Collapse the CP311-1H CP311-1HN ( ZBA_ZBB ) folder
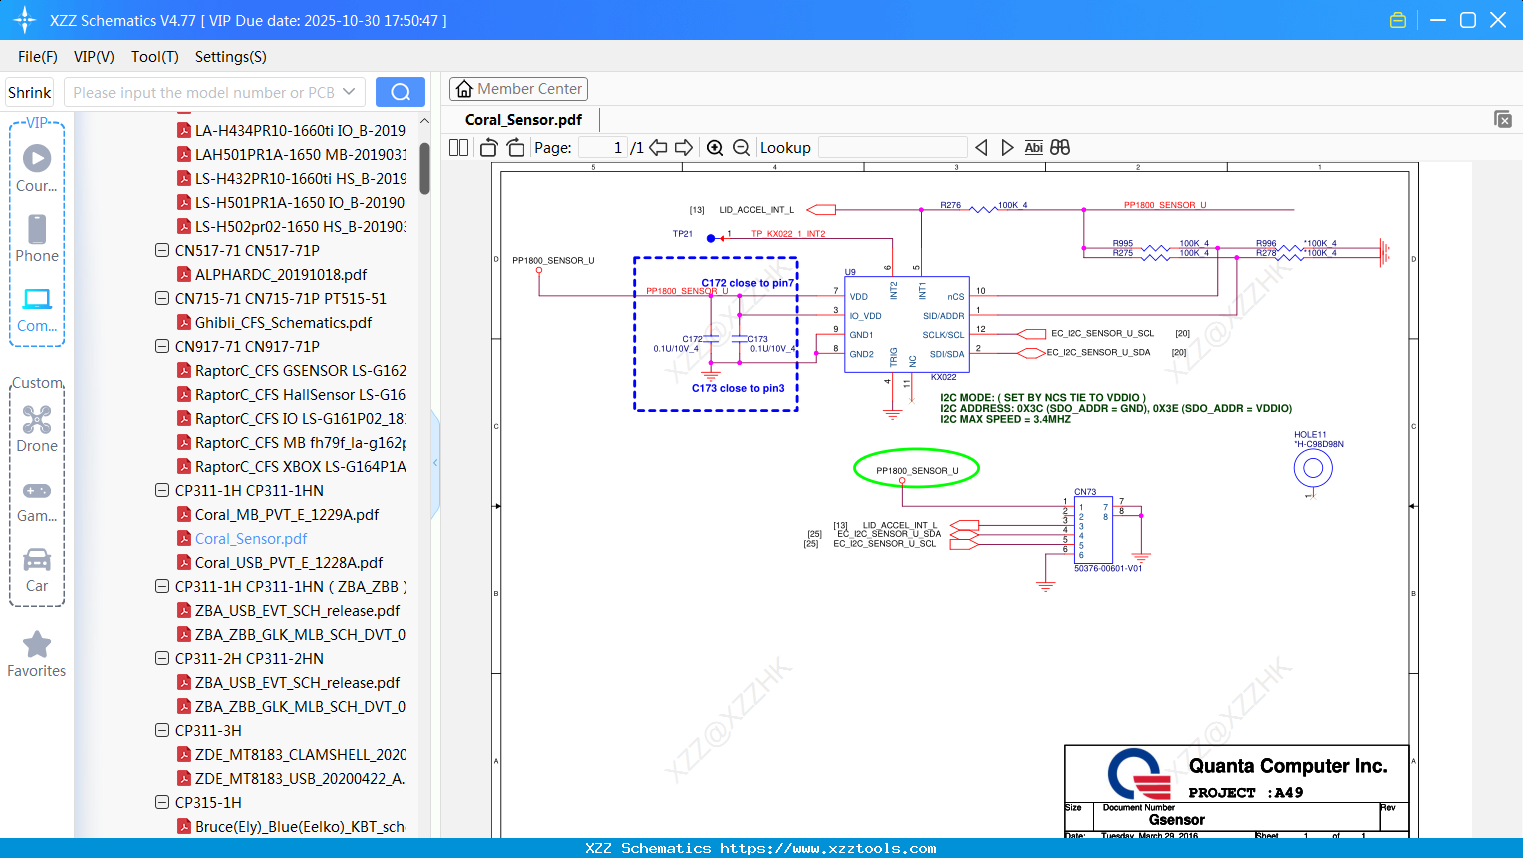The width and height of the screenshot is (1523, 858). pos(162,586)
